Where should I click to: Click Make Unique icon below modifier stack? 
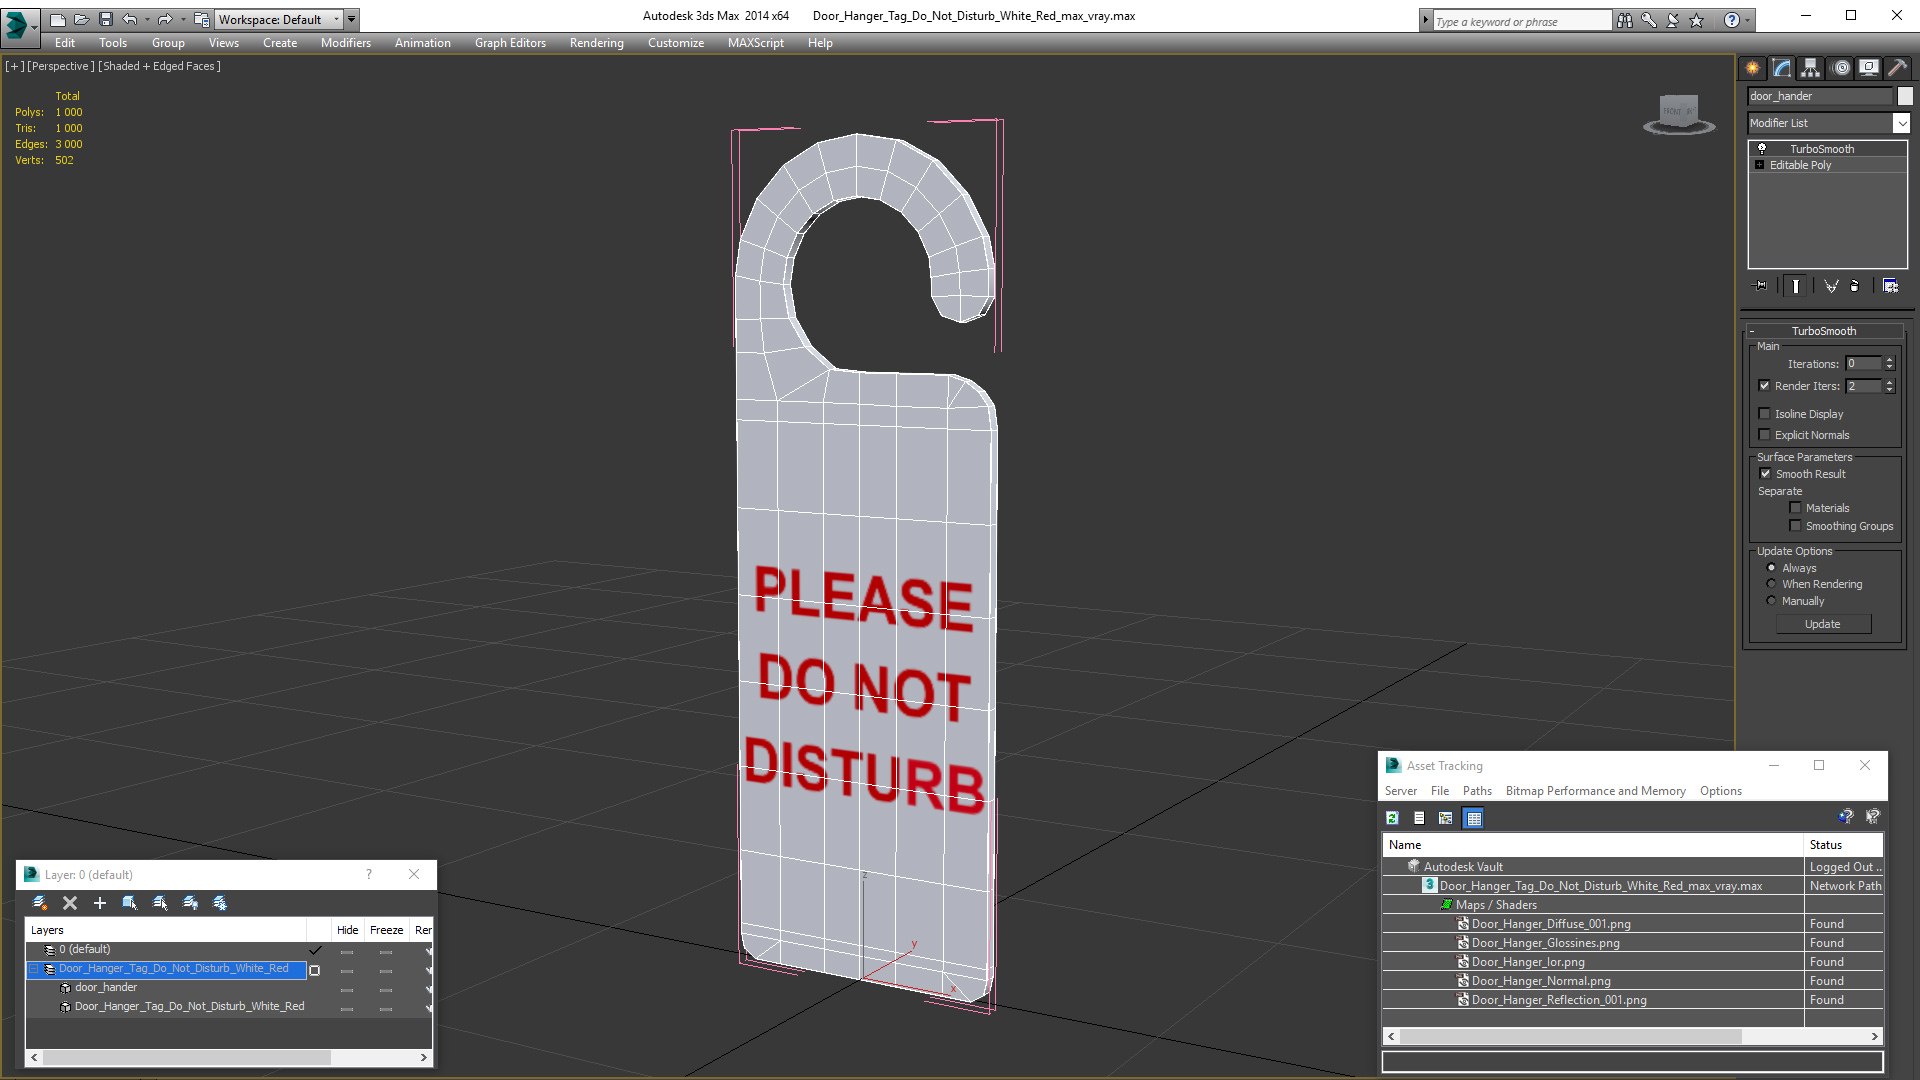[1831, 286]
